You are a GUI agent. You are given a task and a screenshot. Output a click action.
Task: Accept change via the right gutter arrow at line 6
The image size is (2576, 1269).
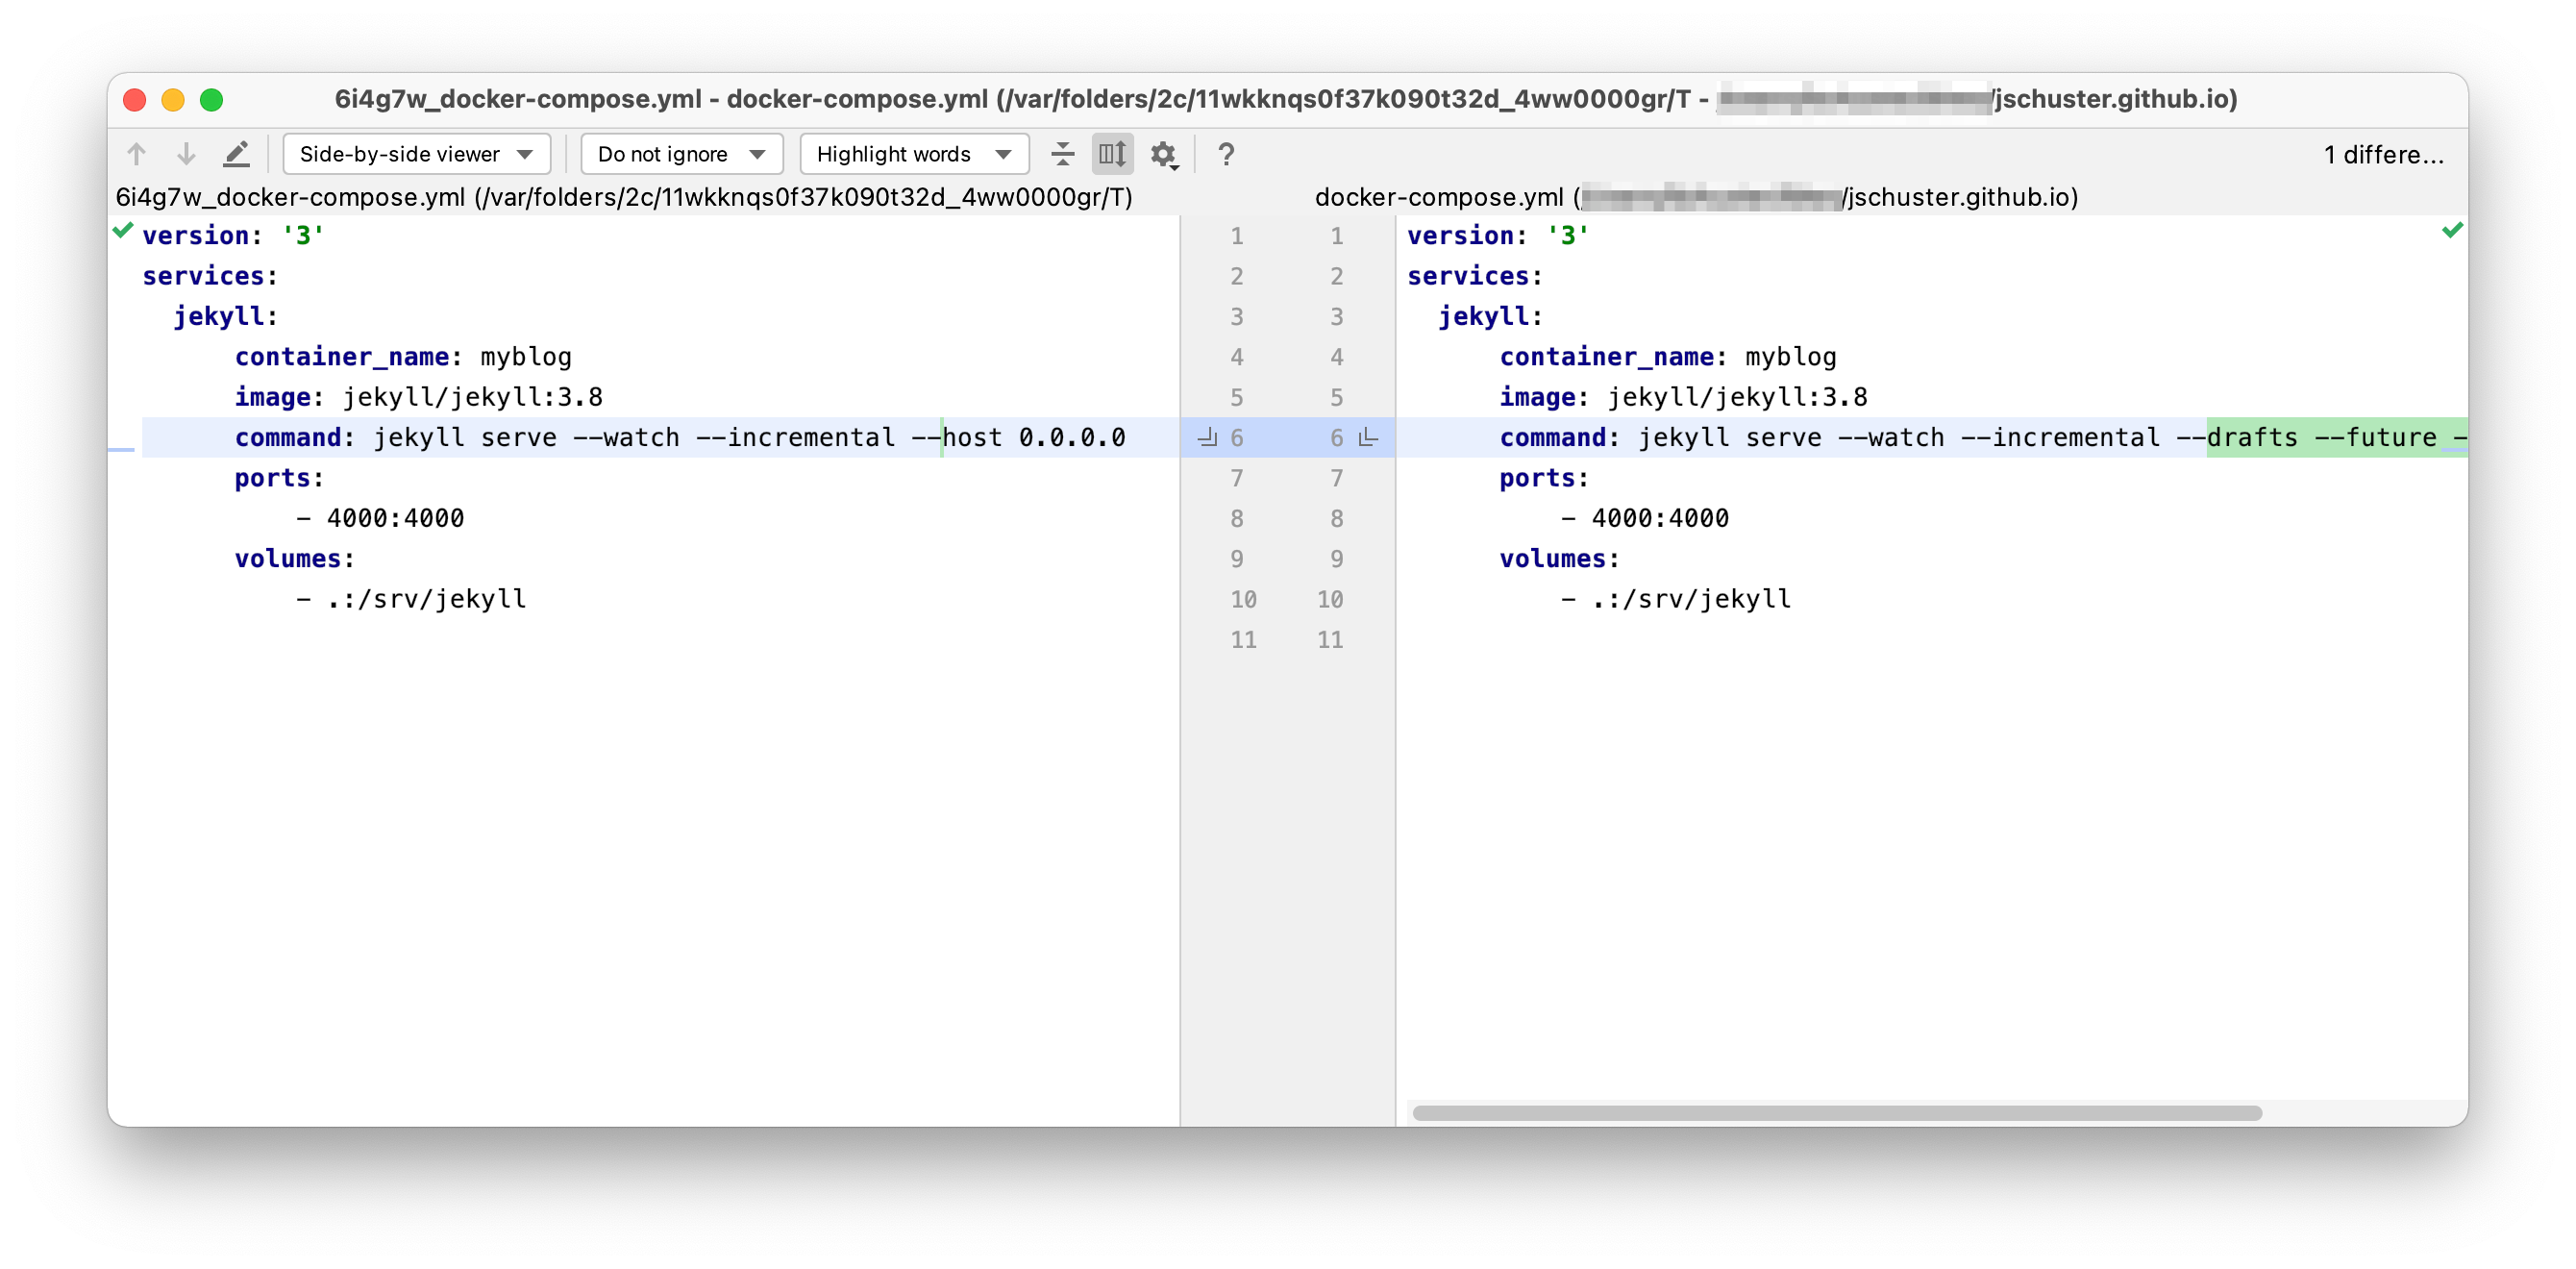tap(1366, 438)
